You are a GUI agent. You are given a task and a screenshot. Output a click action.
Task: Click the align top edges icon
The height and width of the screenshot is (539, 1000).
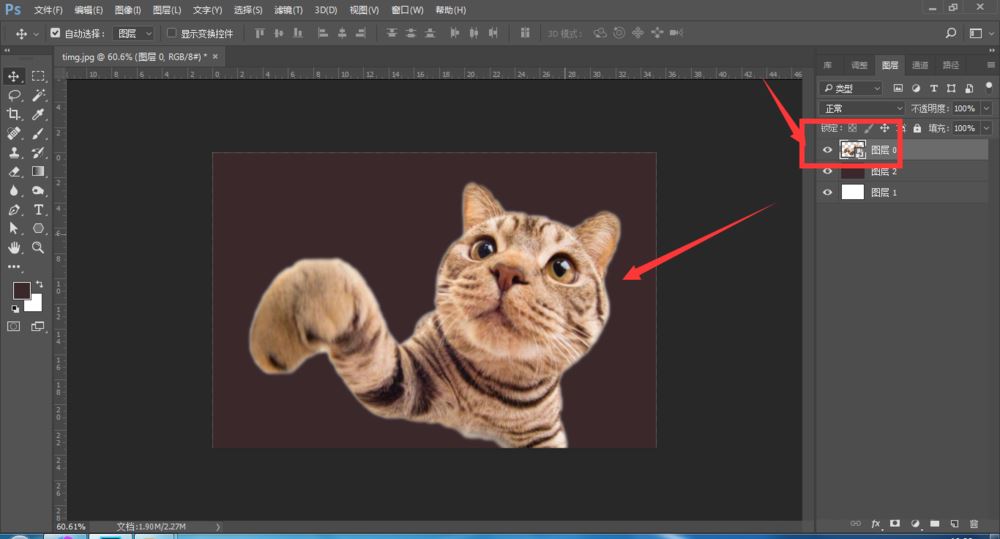click(x=260, y=33)
